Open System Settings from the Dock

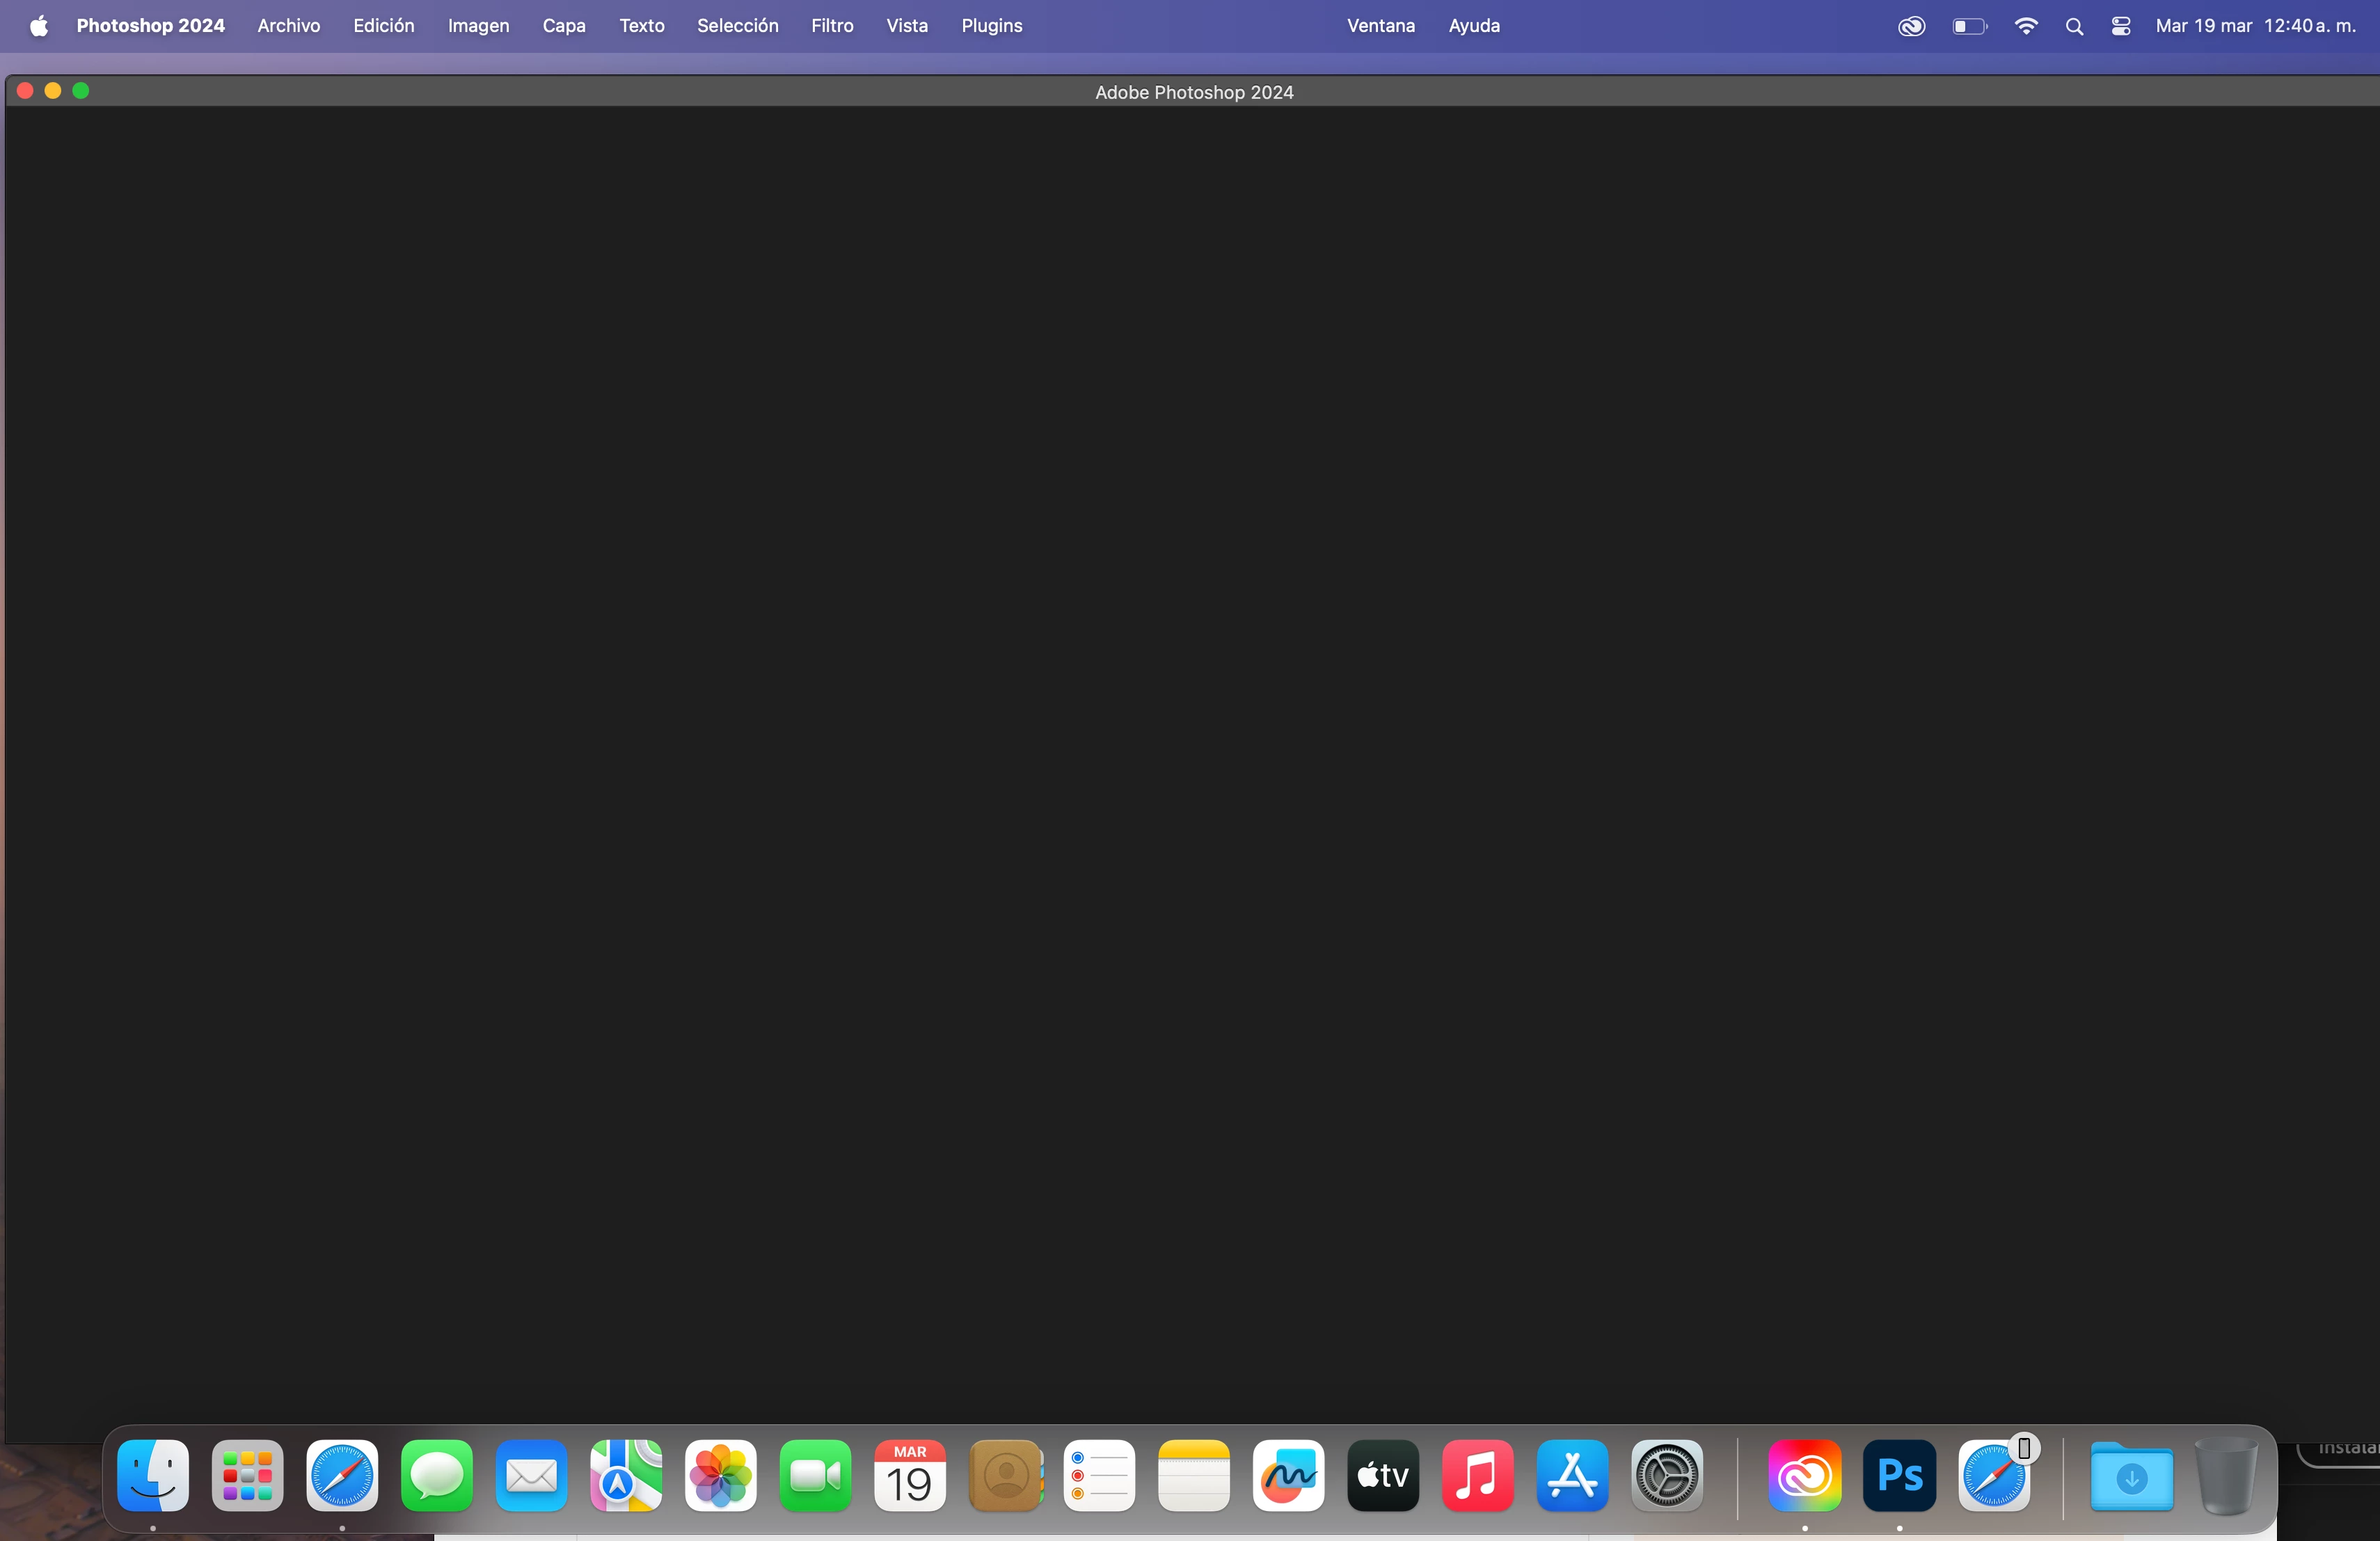point(1666,1475)
